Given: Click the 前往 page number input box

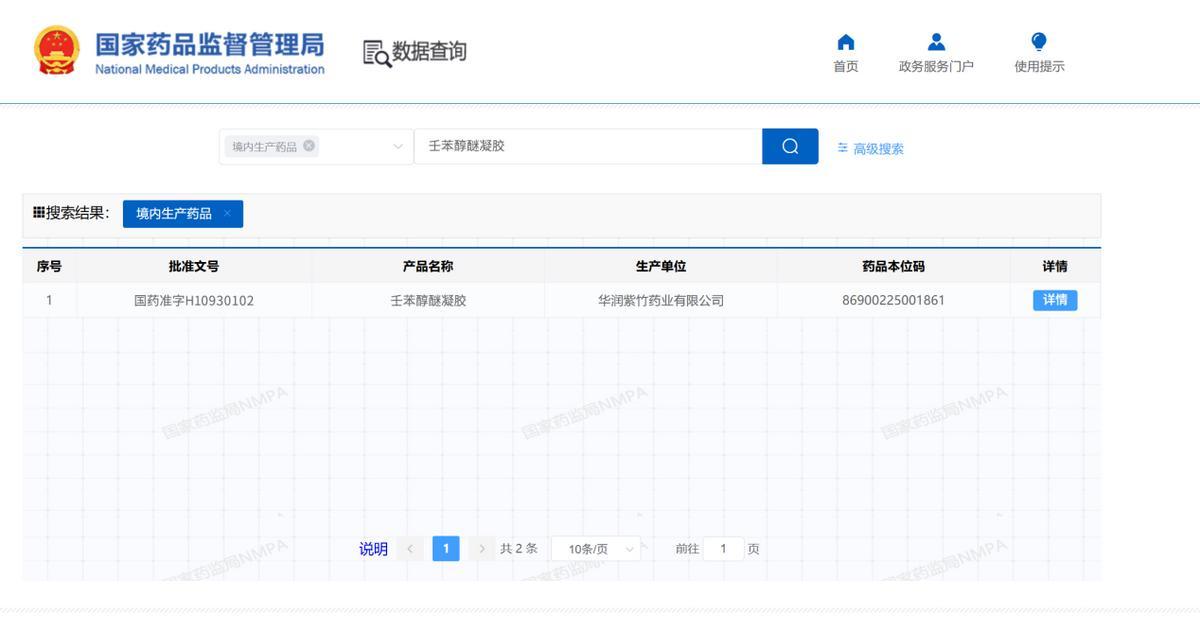Looking at the screenshot, I should pos(723,549).
